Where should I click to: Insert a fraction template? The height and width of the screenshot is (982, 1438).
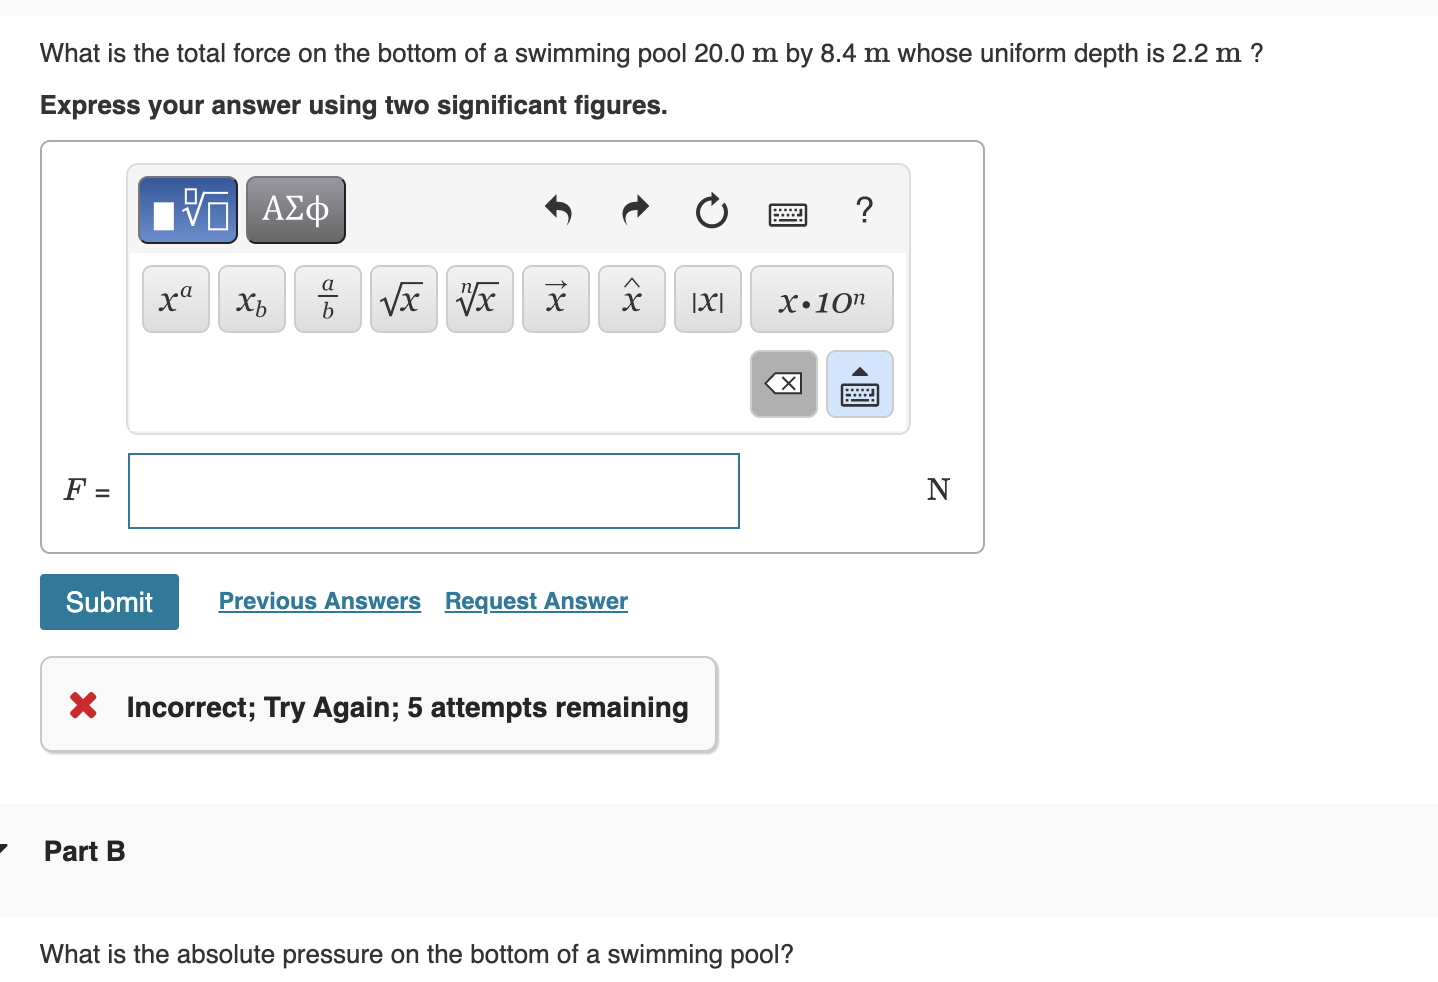click(x=327, y=298)
